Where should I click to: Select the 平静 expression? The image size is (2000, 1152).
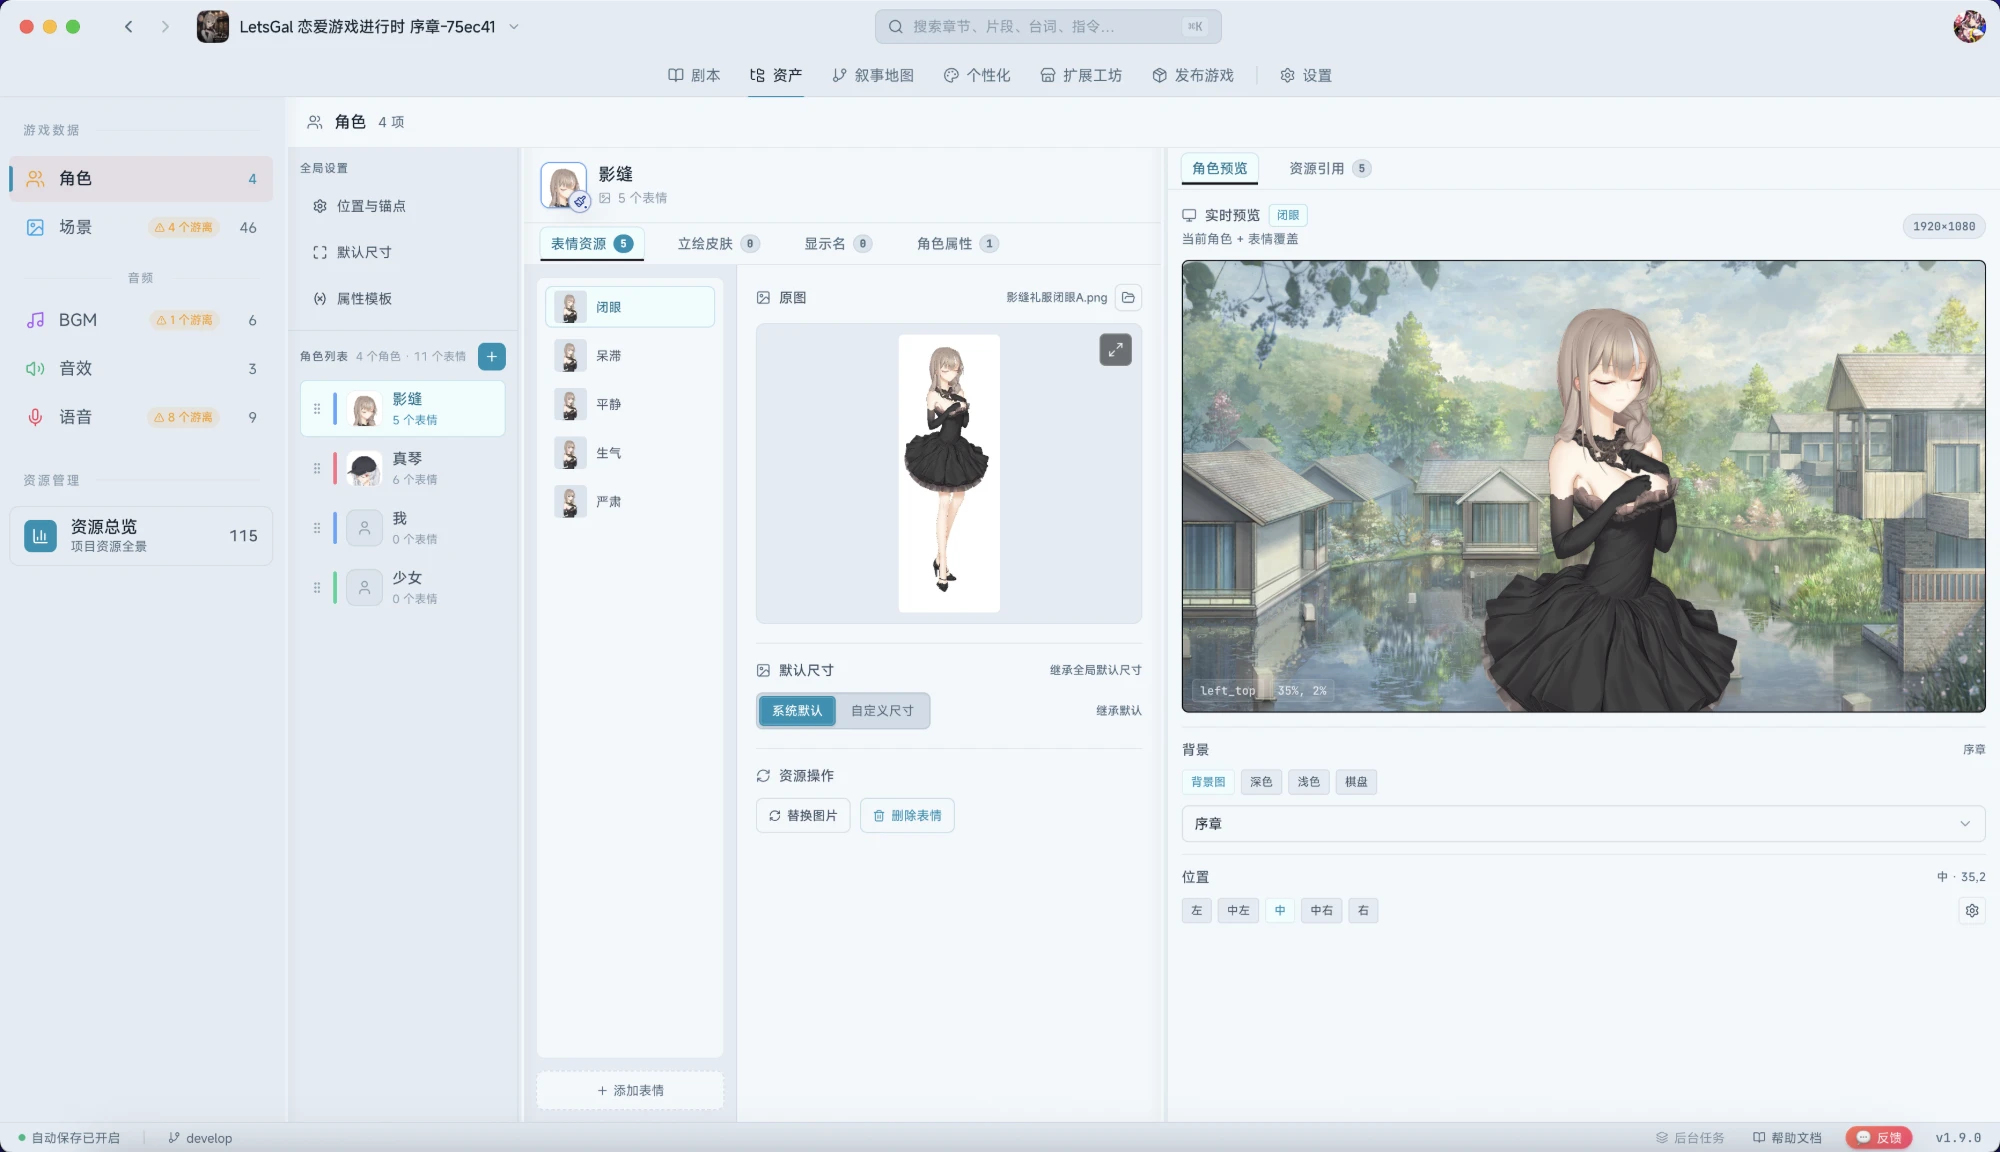tap(630, 404)
